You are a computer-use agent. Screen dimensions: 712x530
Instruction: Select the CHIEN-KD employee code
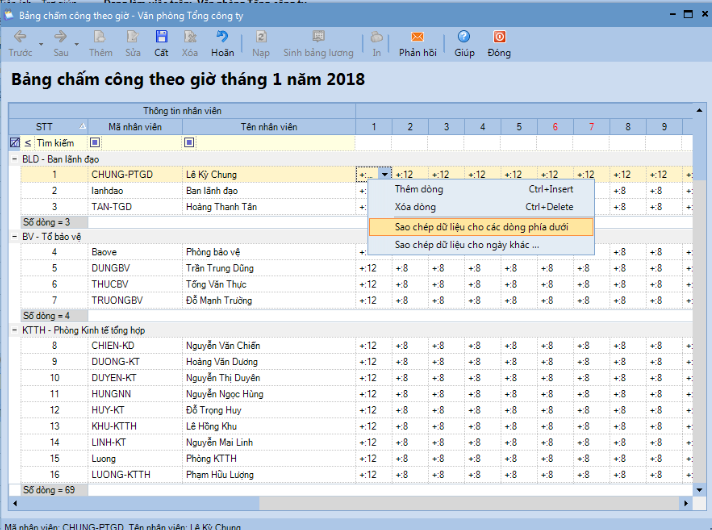pyautogui.click(x=135, y=346)
